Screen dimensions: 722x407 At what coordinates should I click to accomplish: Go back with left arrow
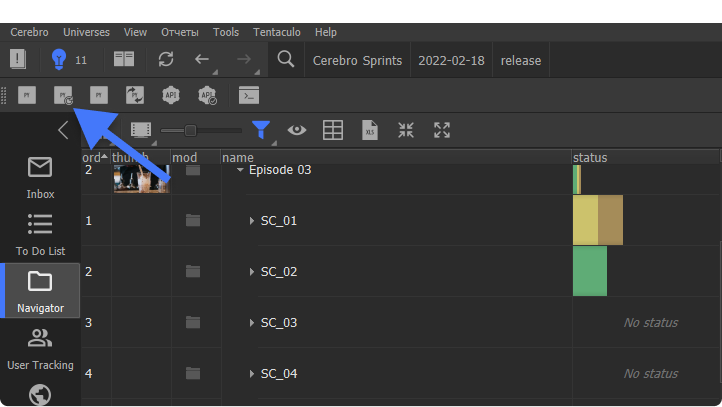[202, 59]
